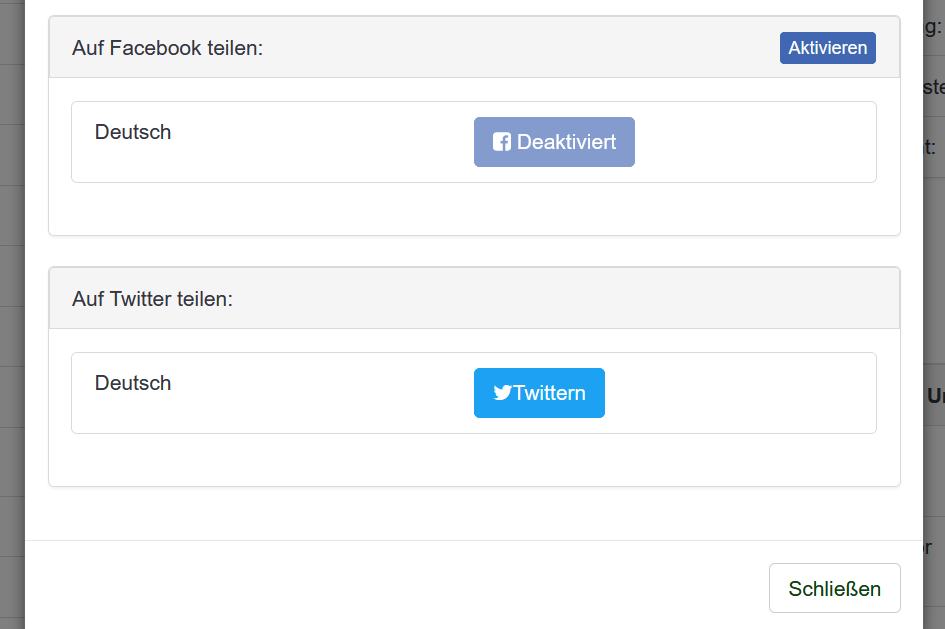Click the Twitter bird icon
945x629 pixels.
(x=503, y=393)
